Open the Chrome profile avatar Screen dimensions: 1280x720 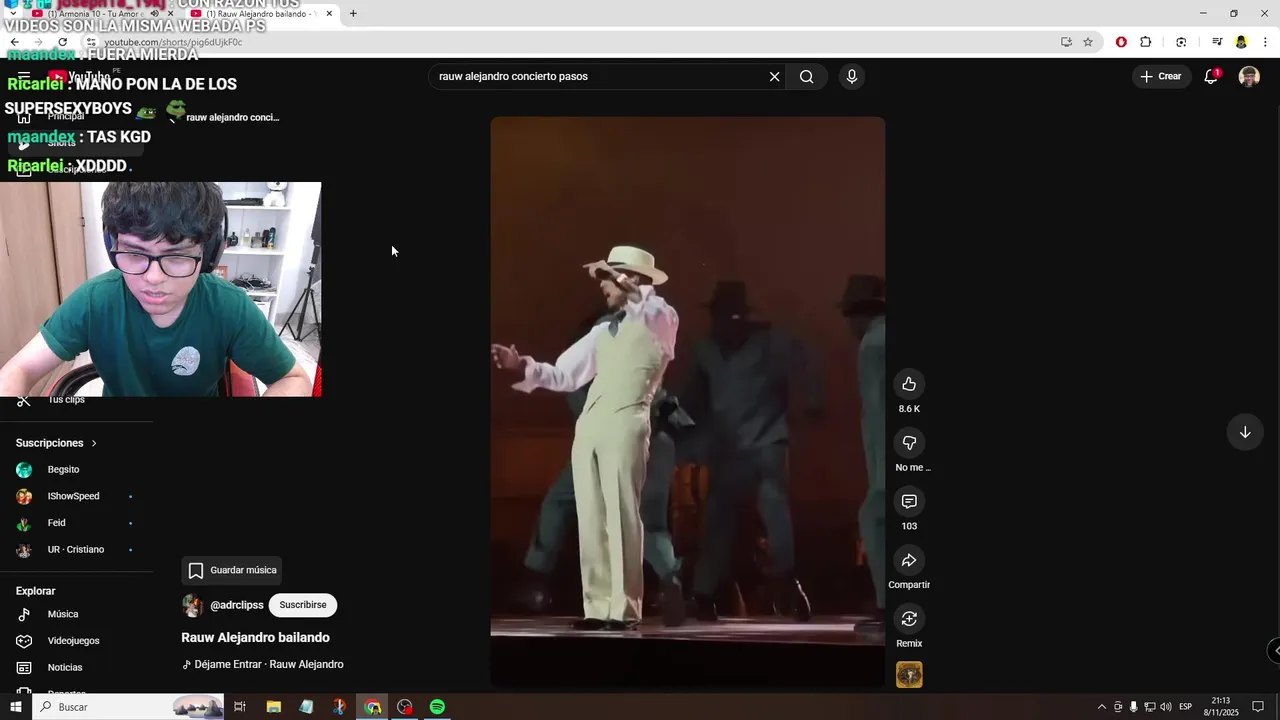1241,42
